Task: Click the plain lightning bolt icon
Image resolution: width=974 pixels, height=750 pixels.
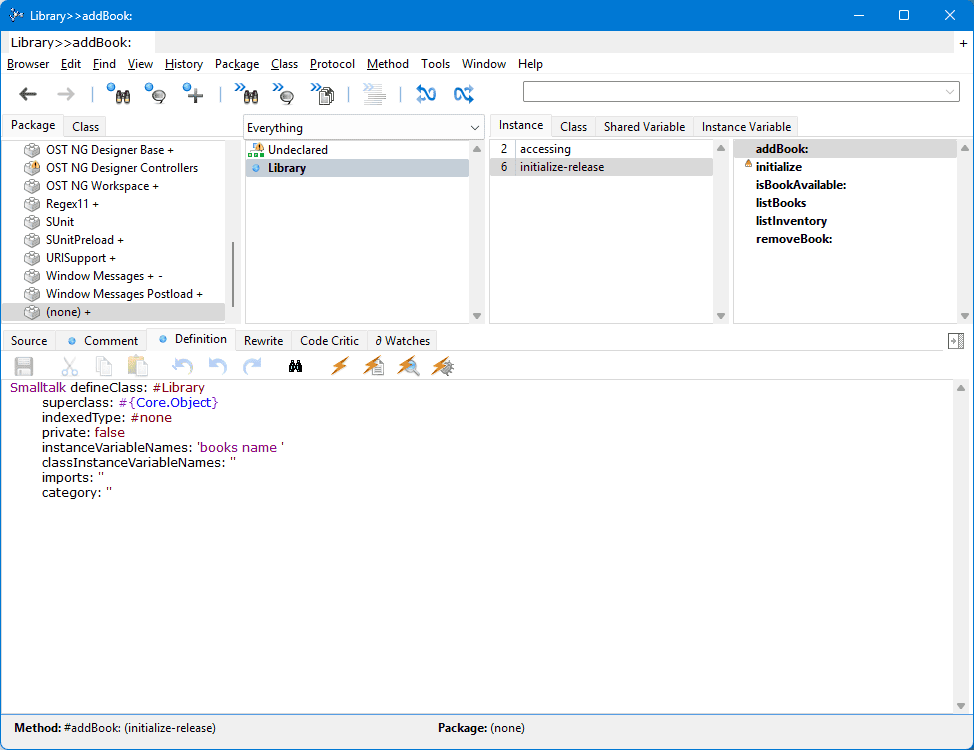Action: pos(339,366)
